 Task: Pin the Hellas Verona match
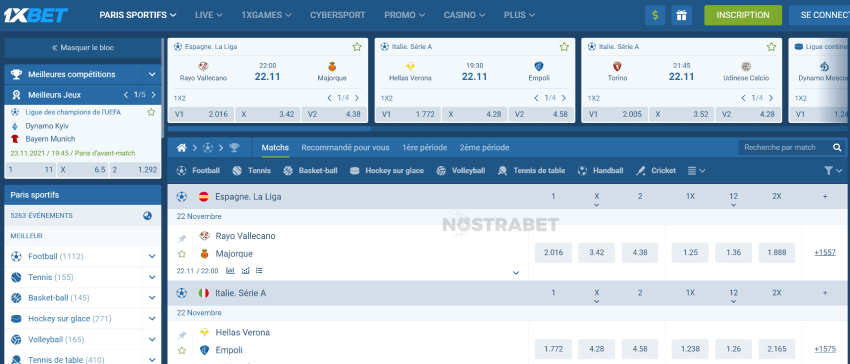182,335
